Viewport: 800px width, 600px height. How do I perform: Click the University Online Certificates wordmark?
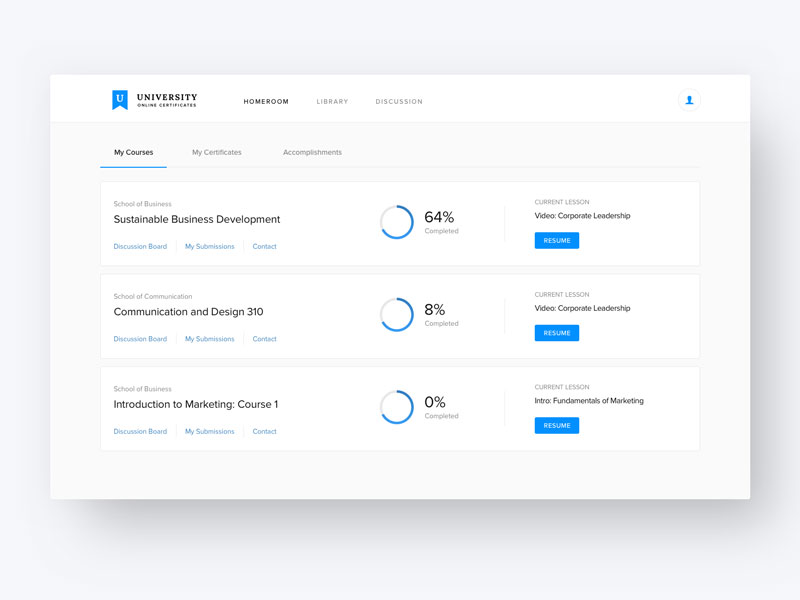167,100
